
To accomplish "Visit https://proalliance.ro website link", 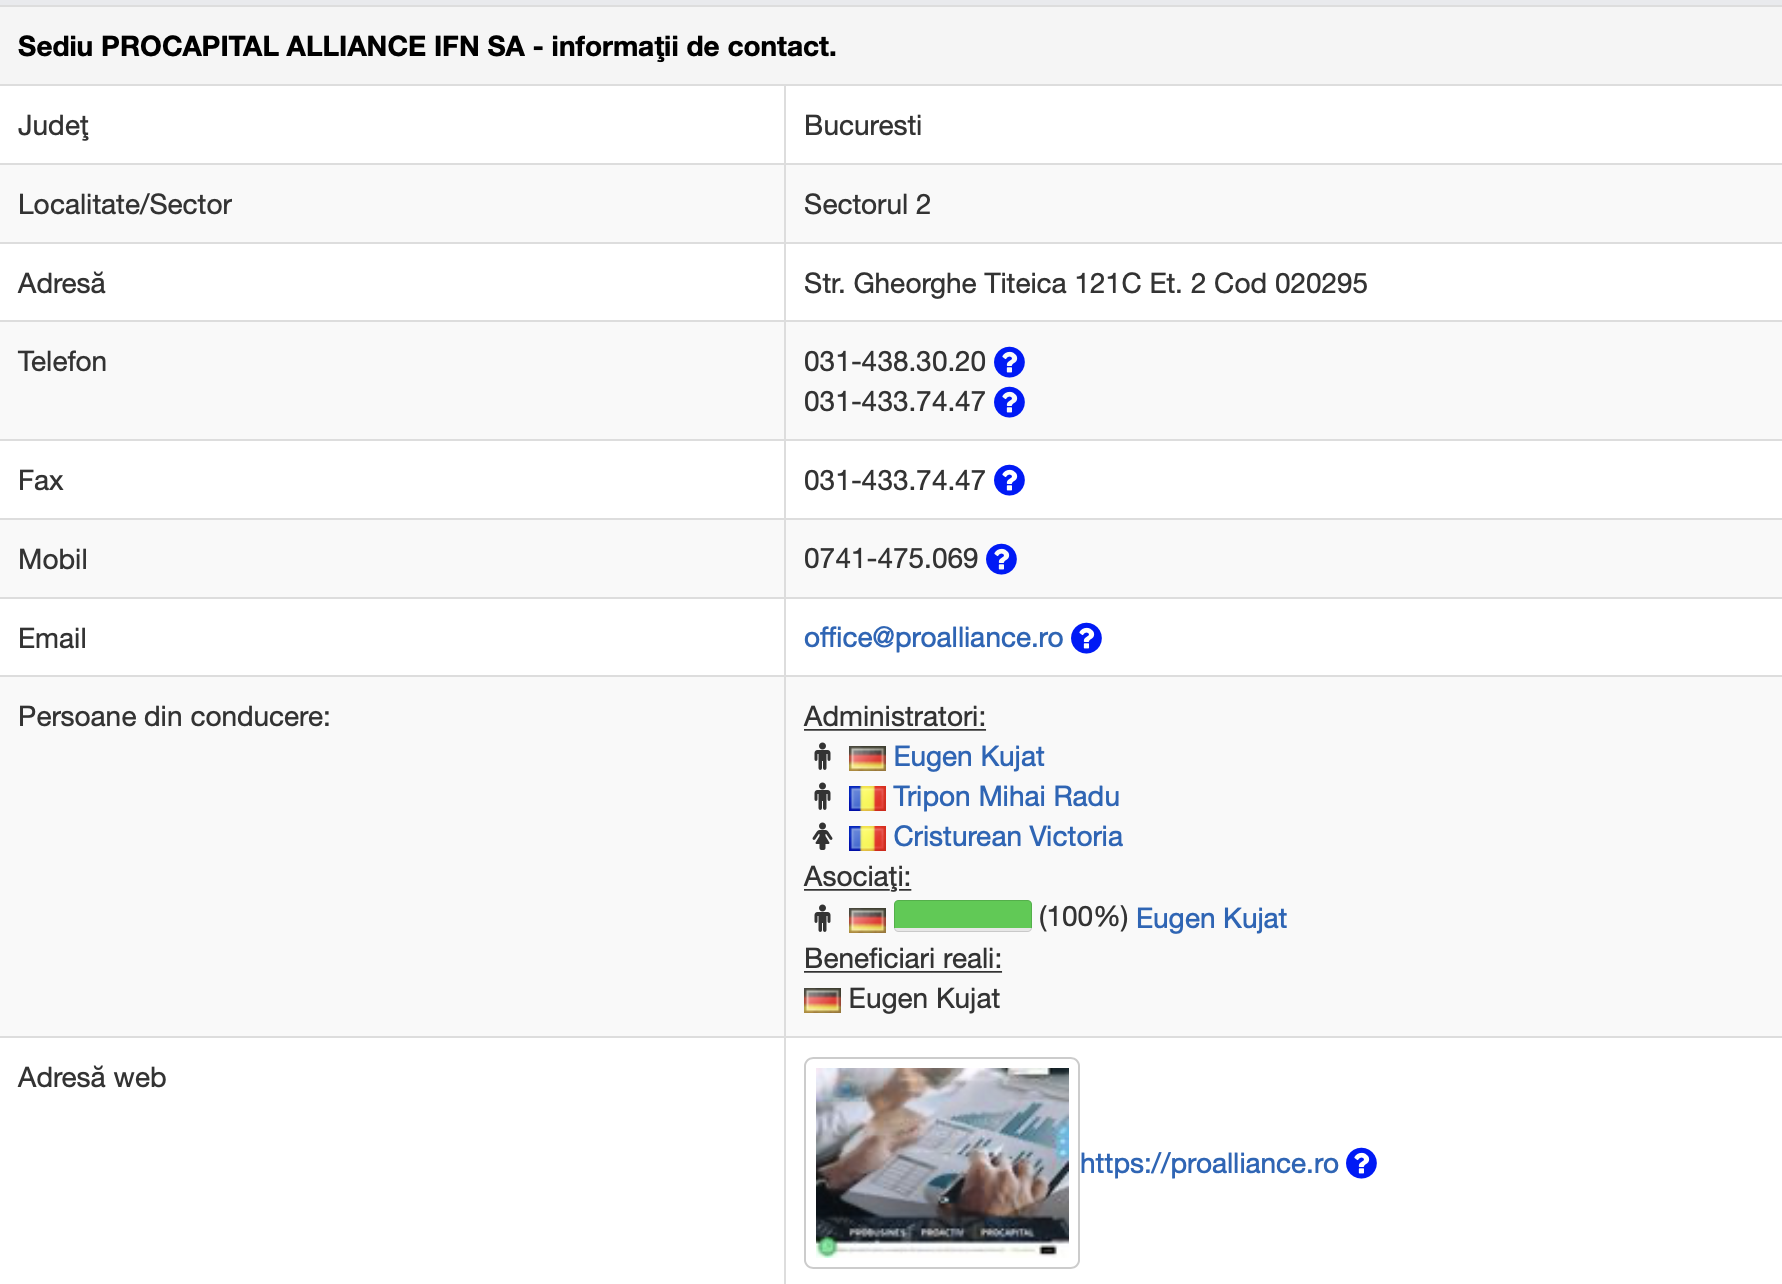I will tap(1209, 1164).
